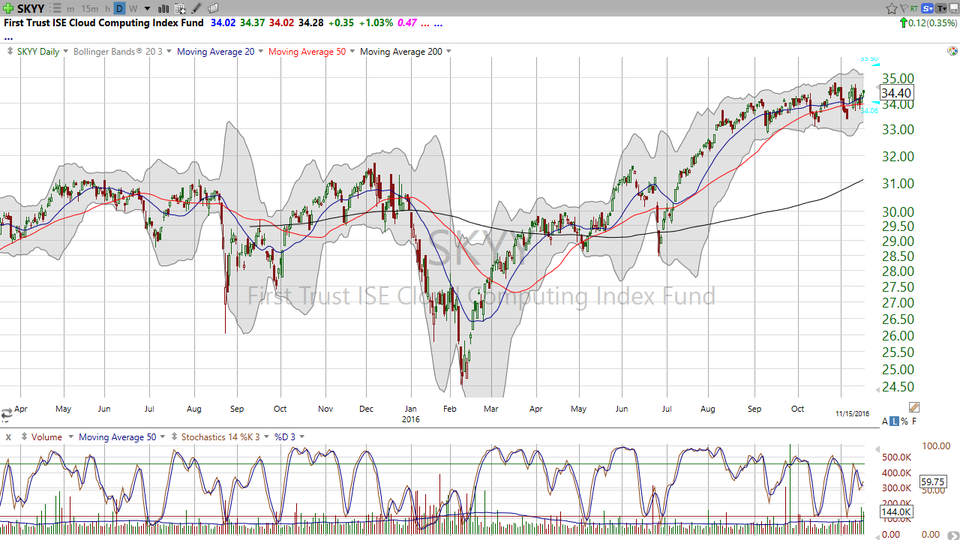Select the 'F' scale option

click(x=914, y=421)
